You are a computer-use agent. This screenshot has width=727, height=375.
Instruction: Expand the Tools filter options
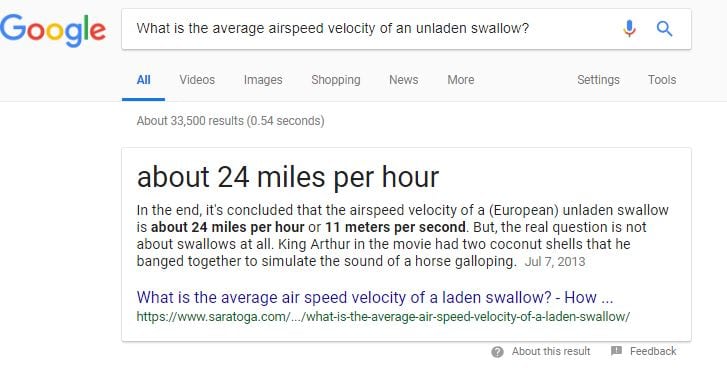click(662, 80)
